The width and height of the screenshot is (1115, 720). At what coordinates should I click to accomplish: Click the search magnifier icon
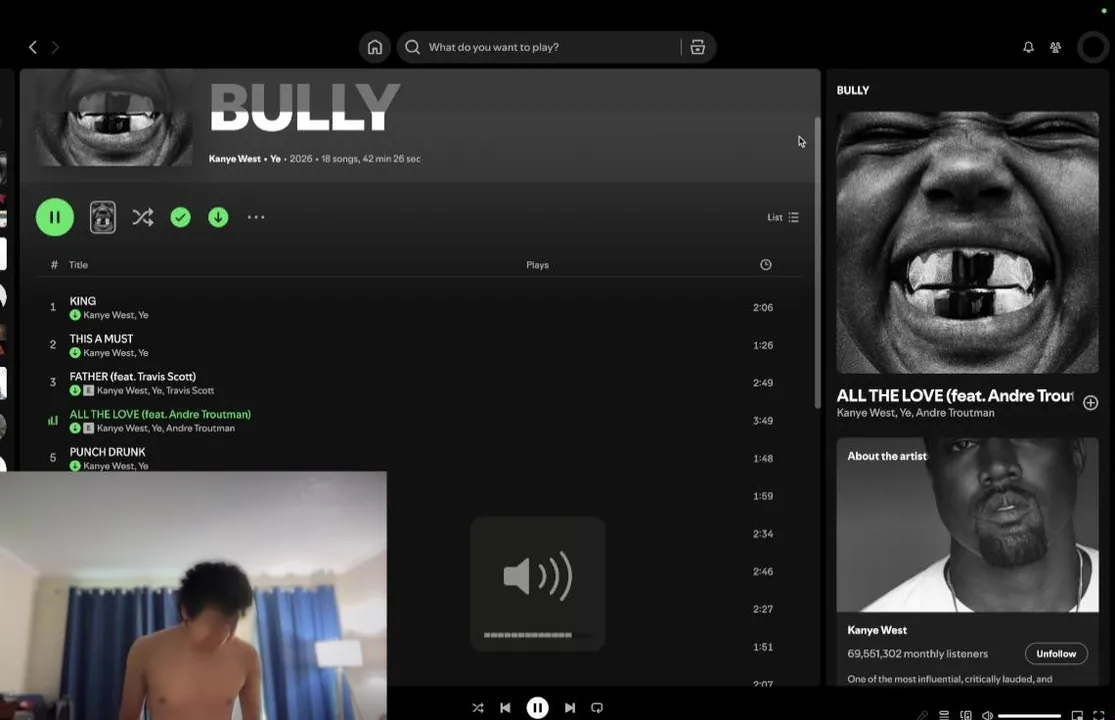tap(412, 47)
